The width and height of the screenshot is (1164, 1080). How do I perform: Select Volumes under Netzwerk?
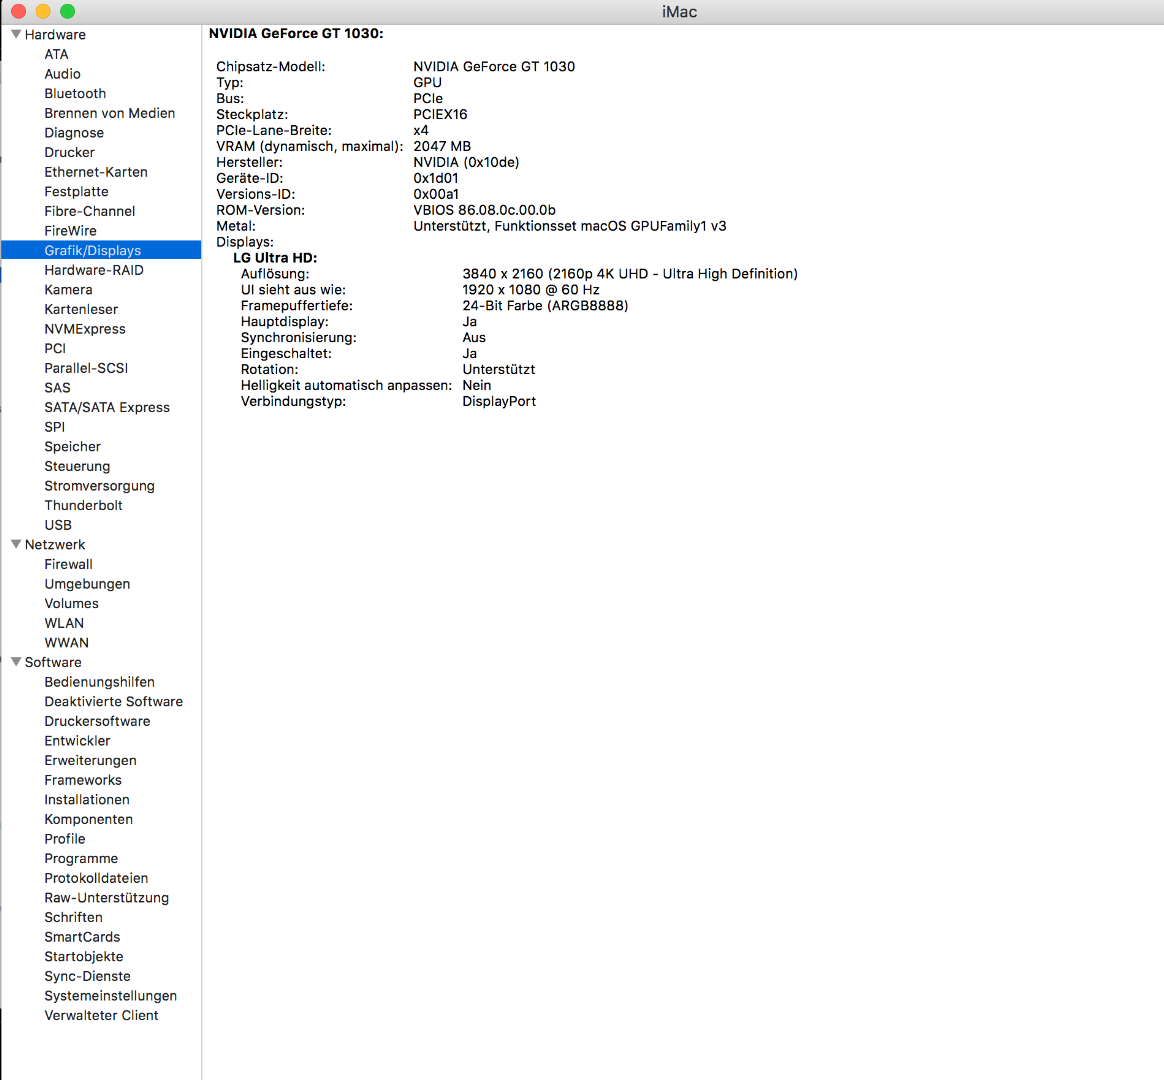tap(71, 603)
